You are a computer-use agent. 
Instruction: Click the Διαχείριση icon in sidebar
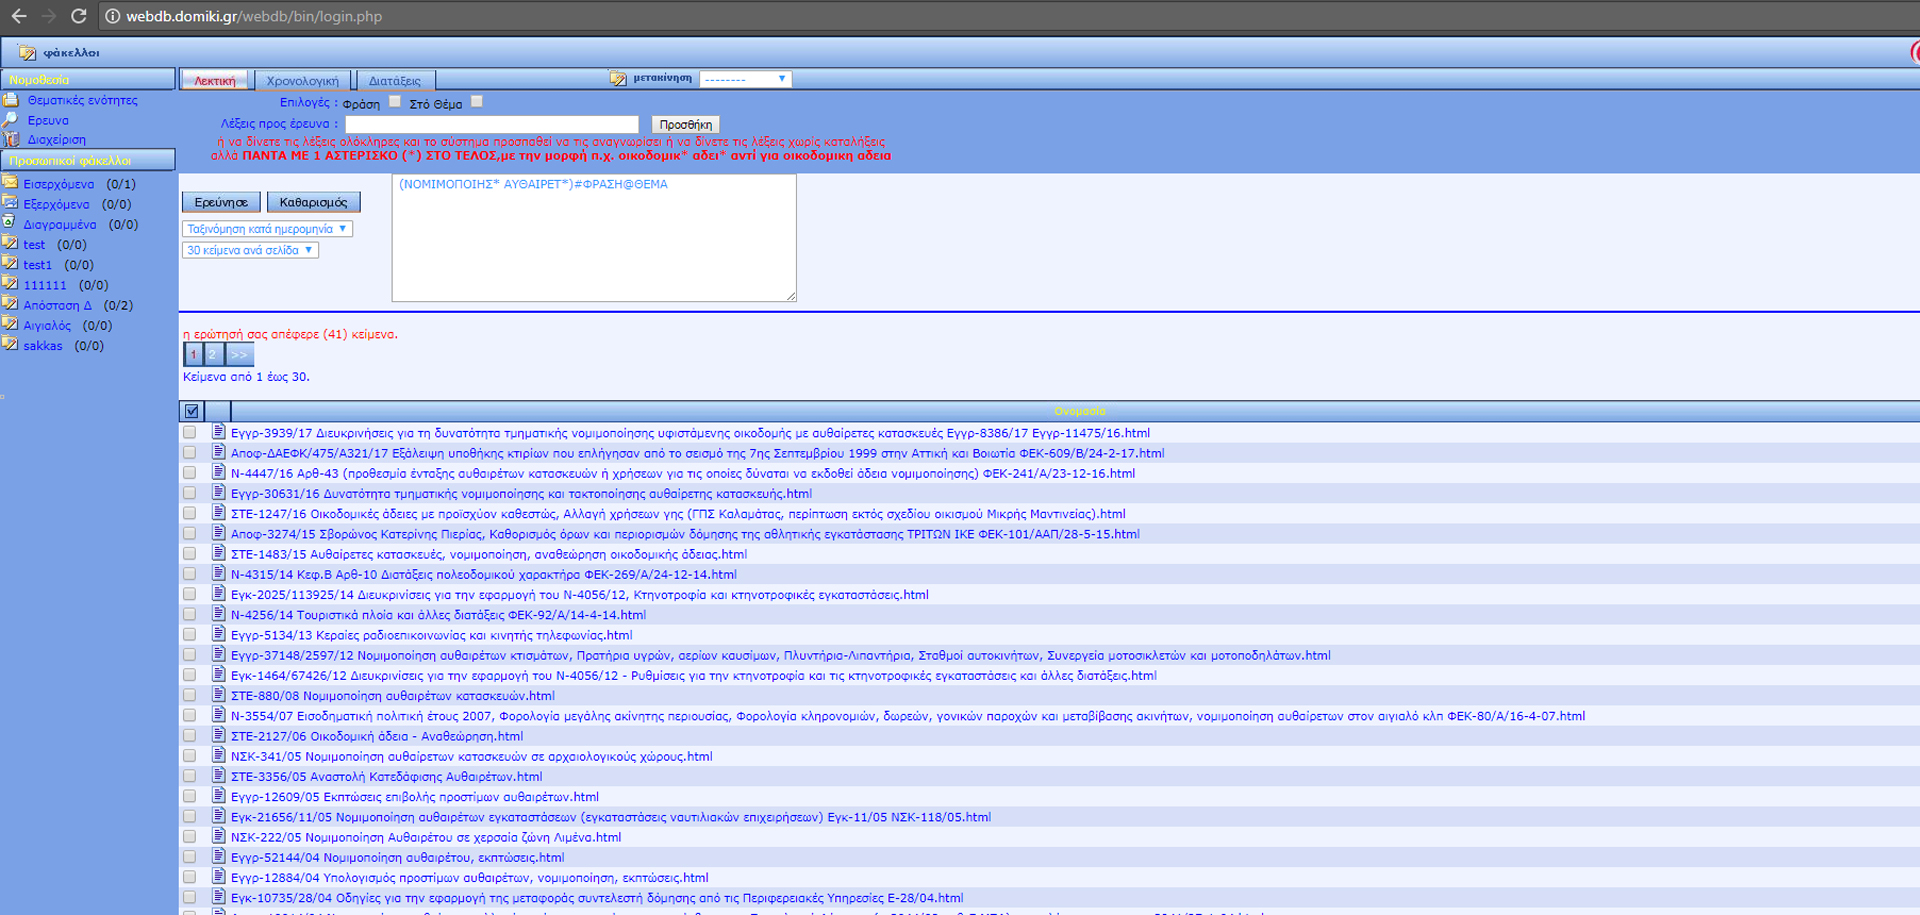click(11, 140)
